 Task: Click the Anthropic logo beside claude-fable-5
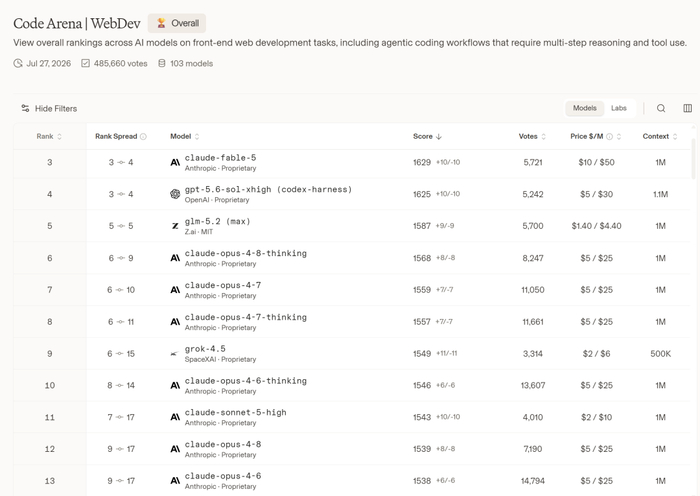[175, 163]
